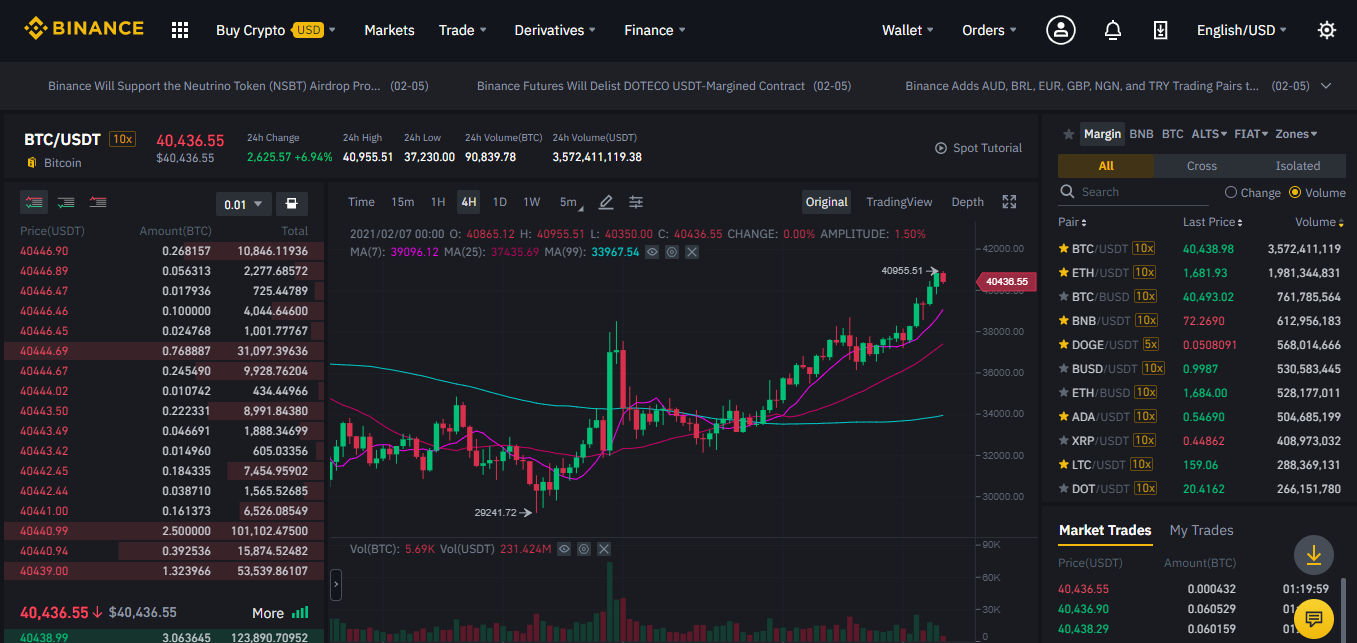Select the Volume radio button
The height and width of the screenshot is (643, 1357).
click(x=1295, y=192)
